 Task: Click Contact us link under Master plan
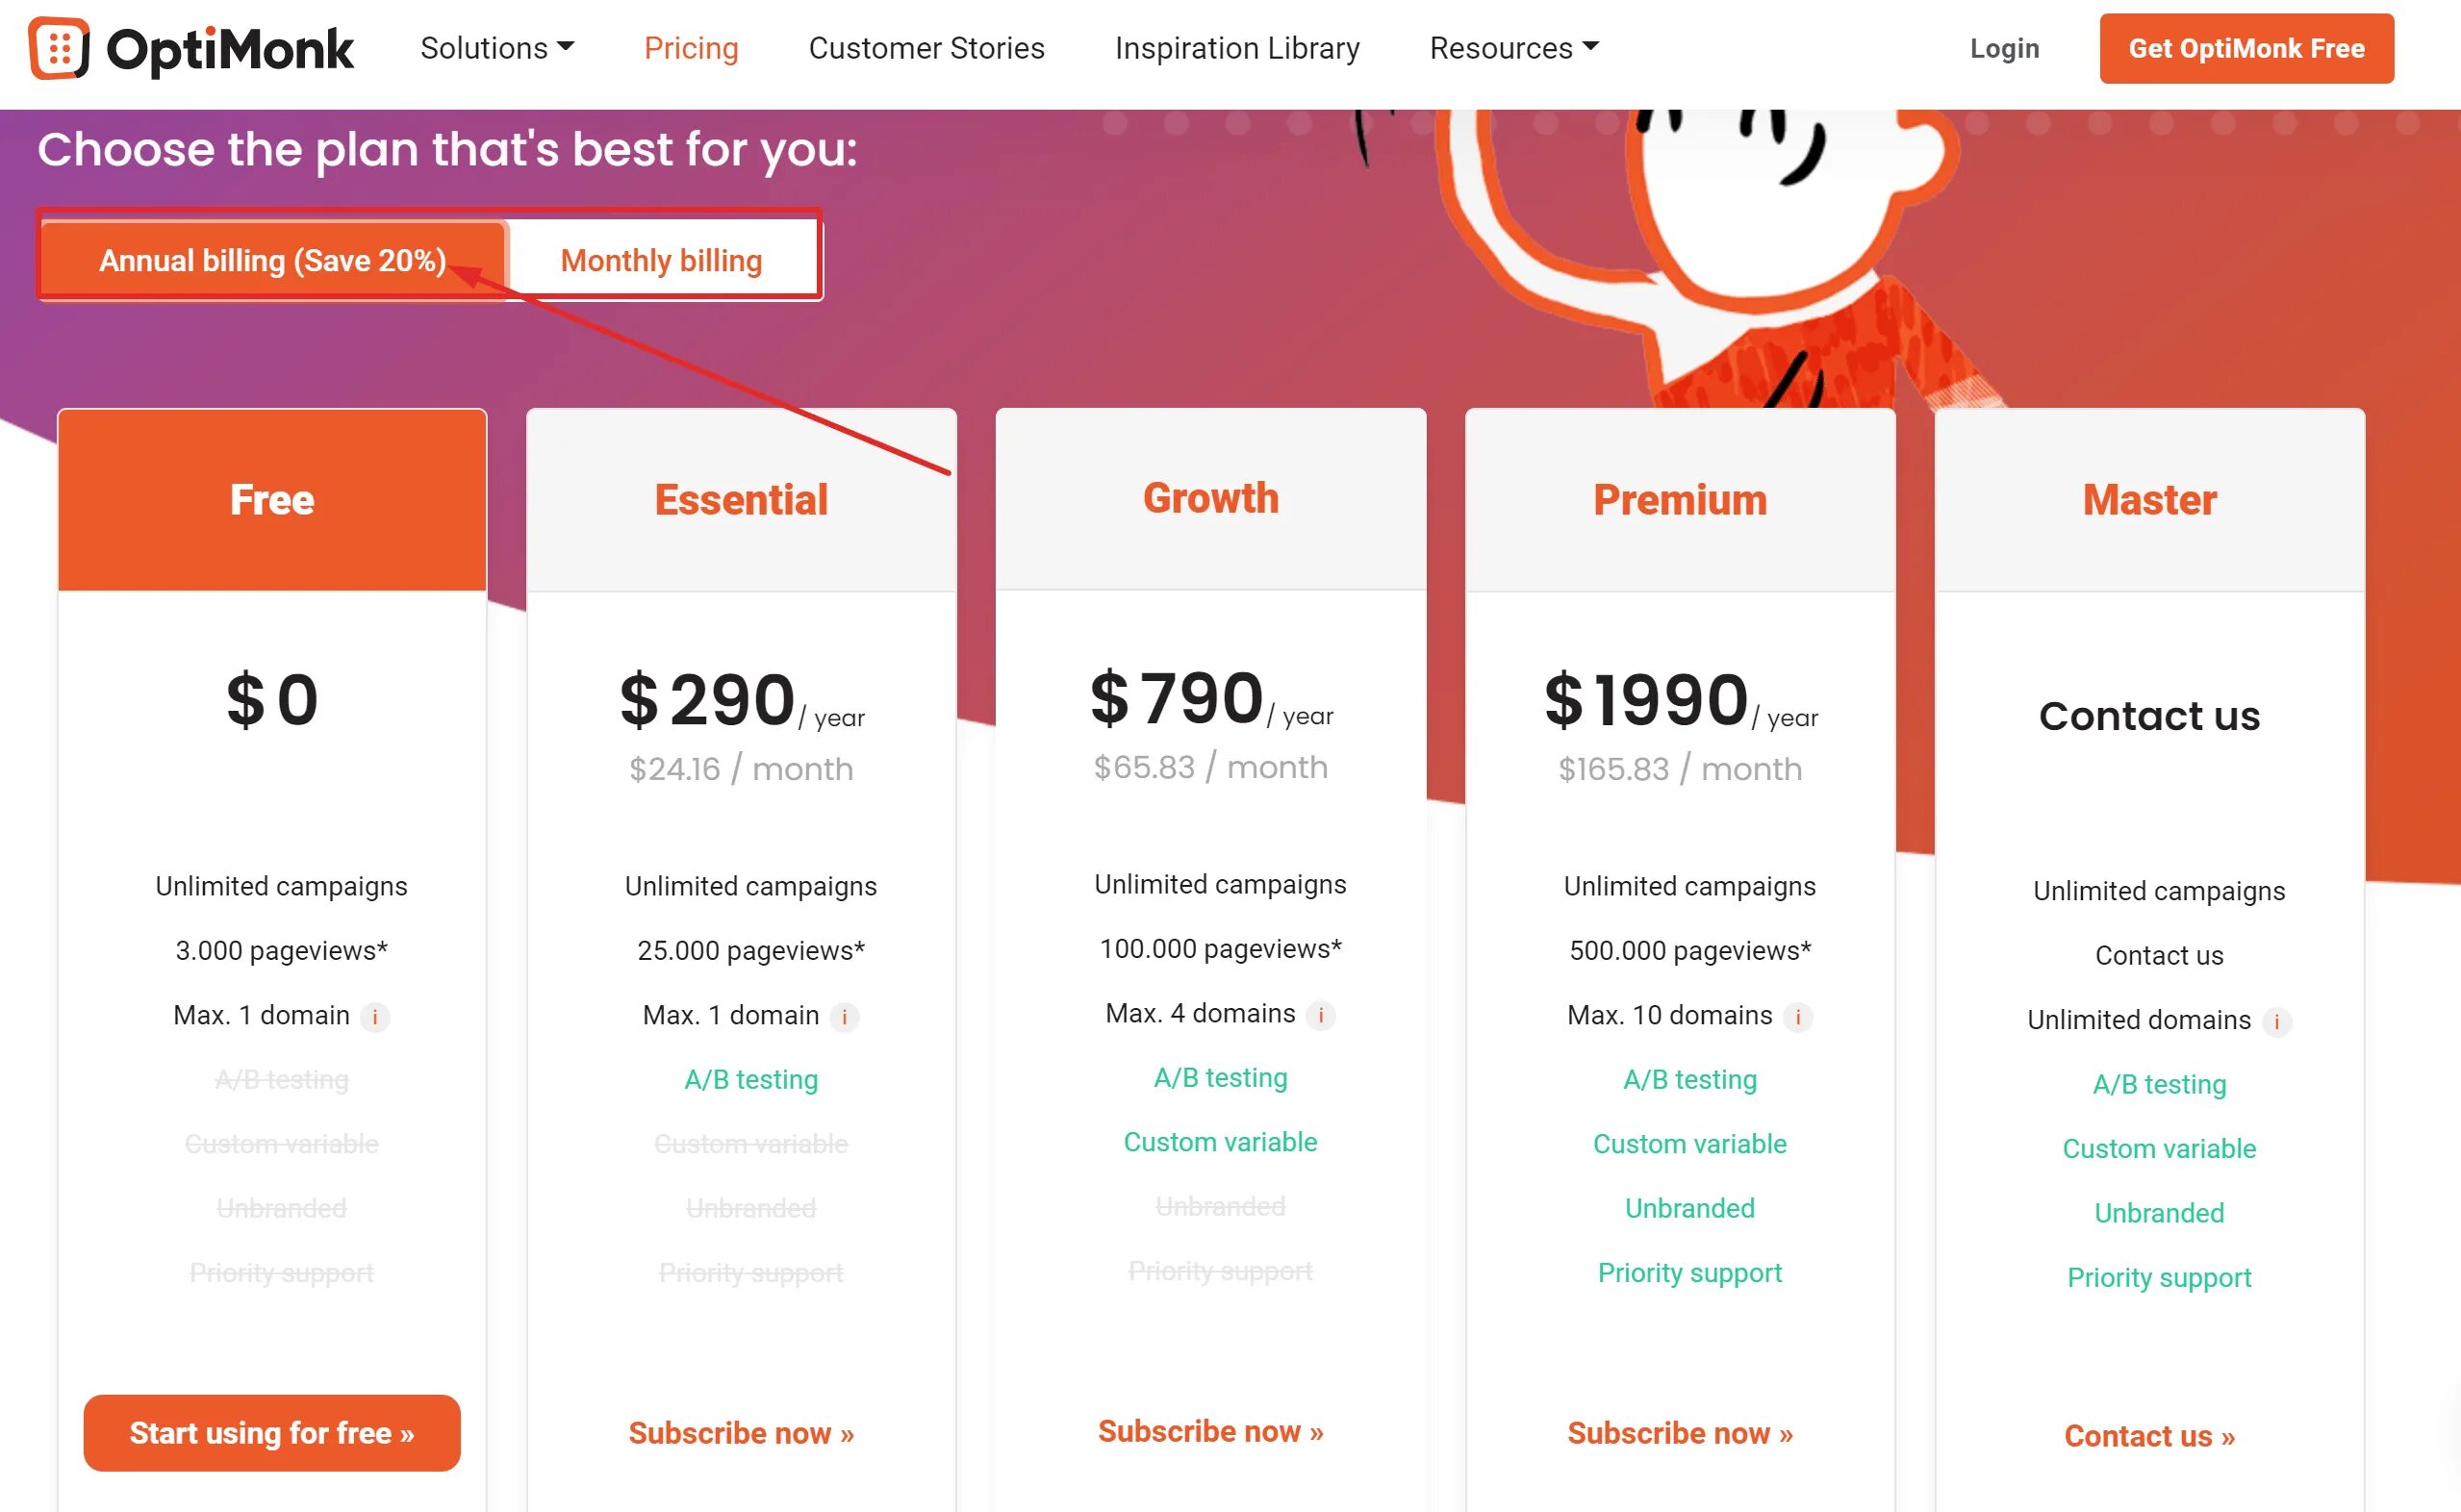point(2149,1436)
